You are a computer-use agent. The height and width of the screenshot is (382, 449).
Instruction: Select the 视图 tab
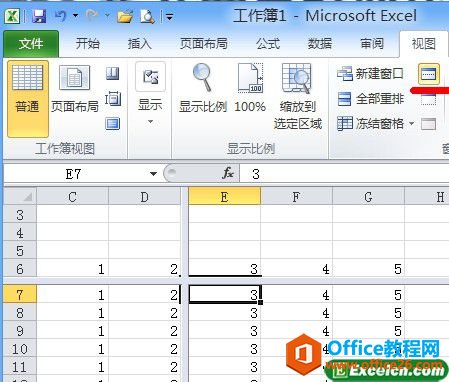tap(424, 43)
